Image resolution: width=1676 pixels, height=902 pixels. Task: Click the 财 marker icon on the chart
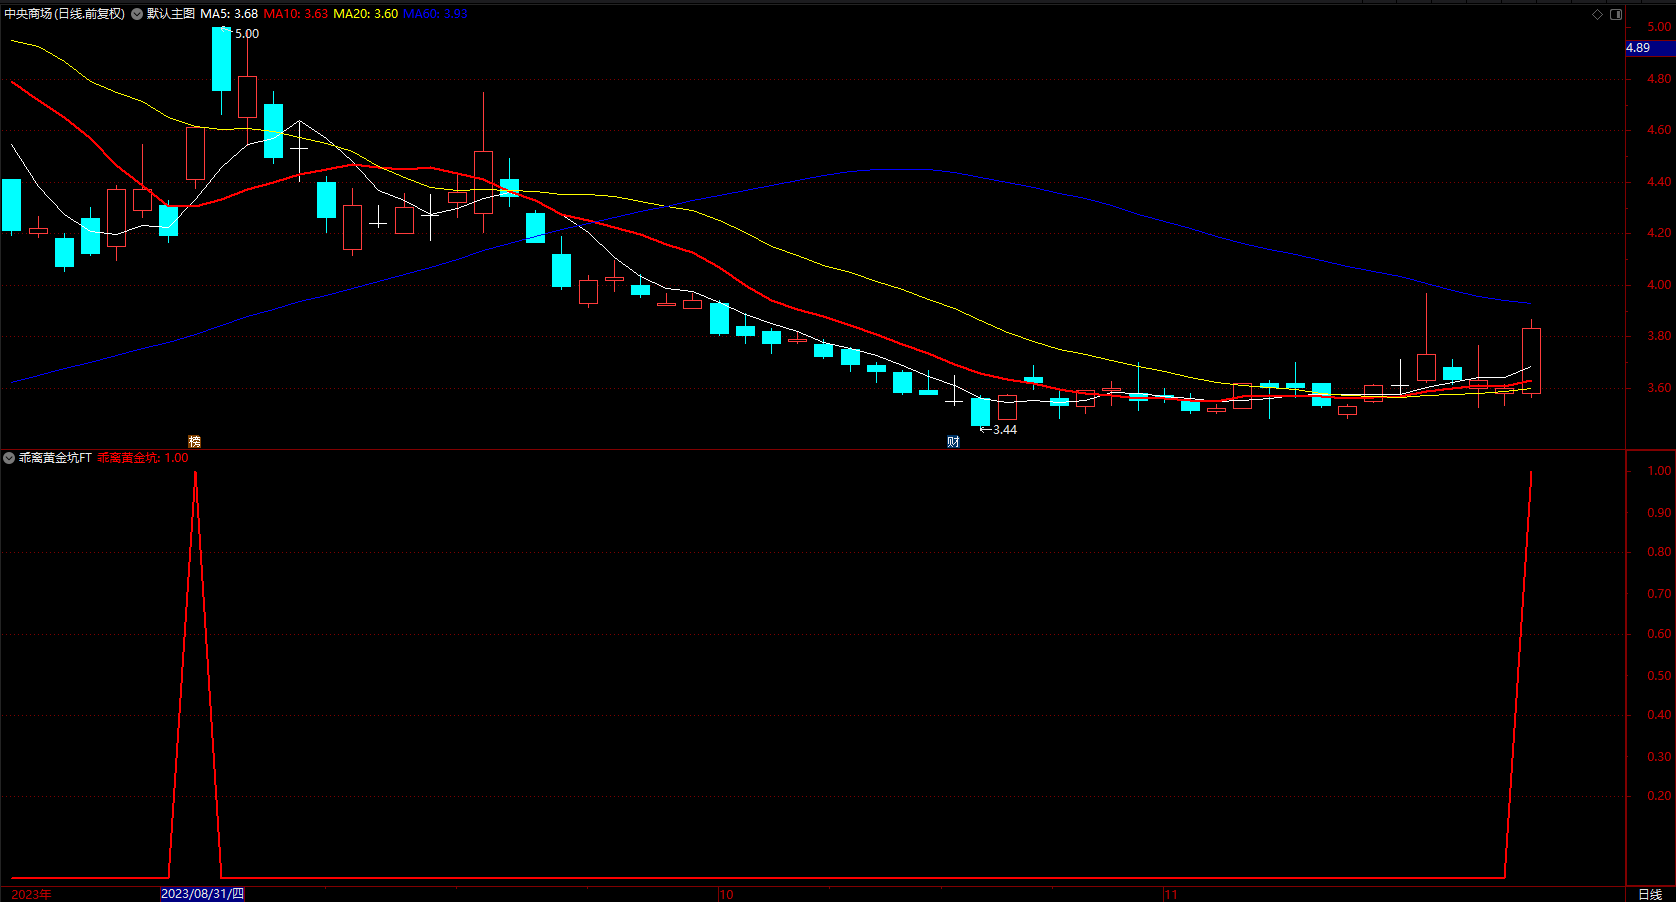953,441
